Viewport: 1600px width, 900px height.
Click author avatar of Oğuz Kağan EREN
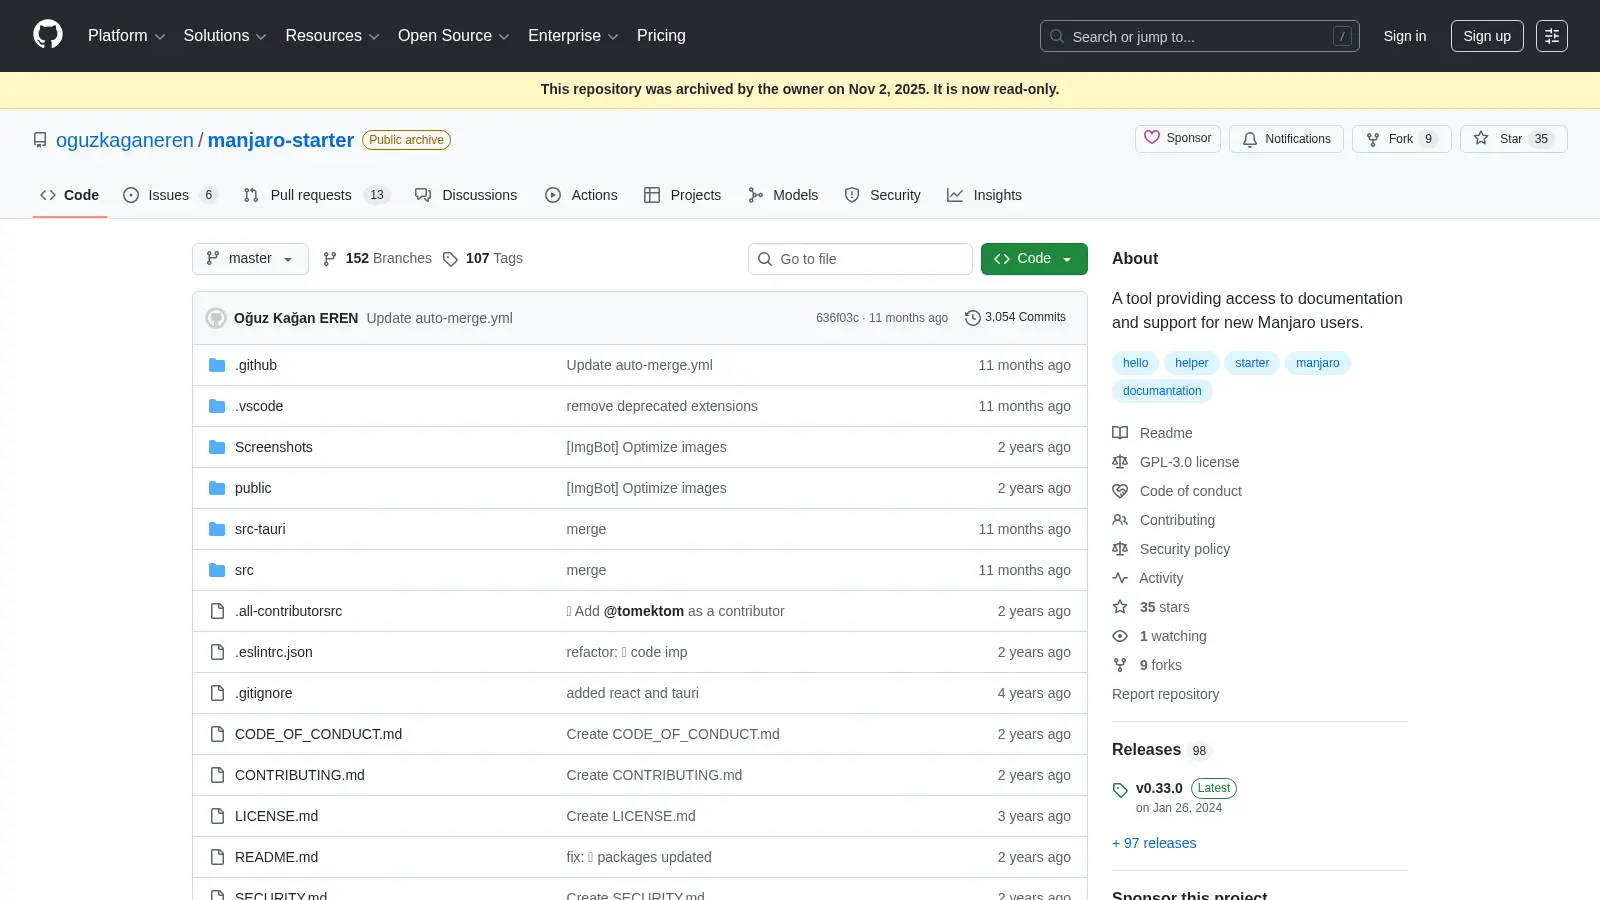pyautogui.click(x=216, y=318)
